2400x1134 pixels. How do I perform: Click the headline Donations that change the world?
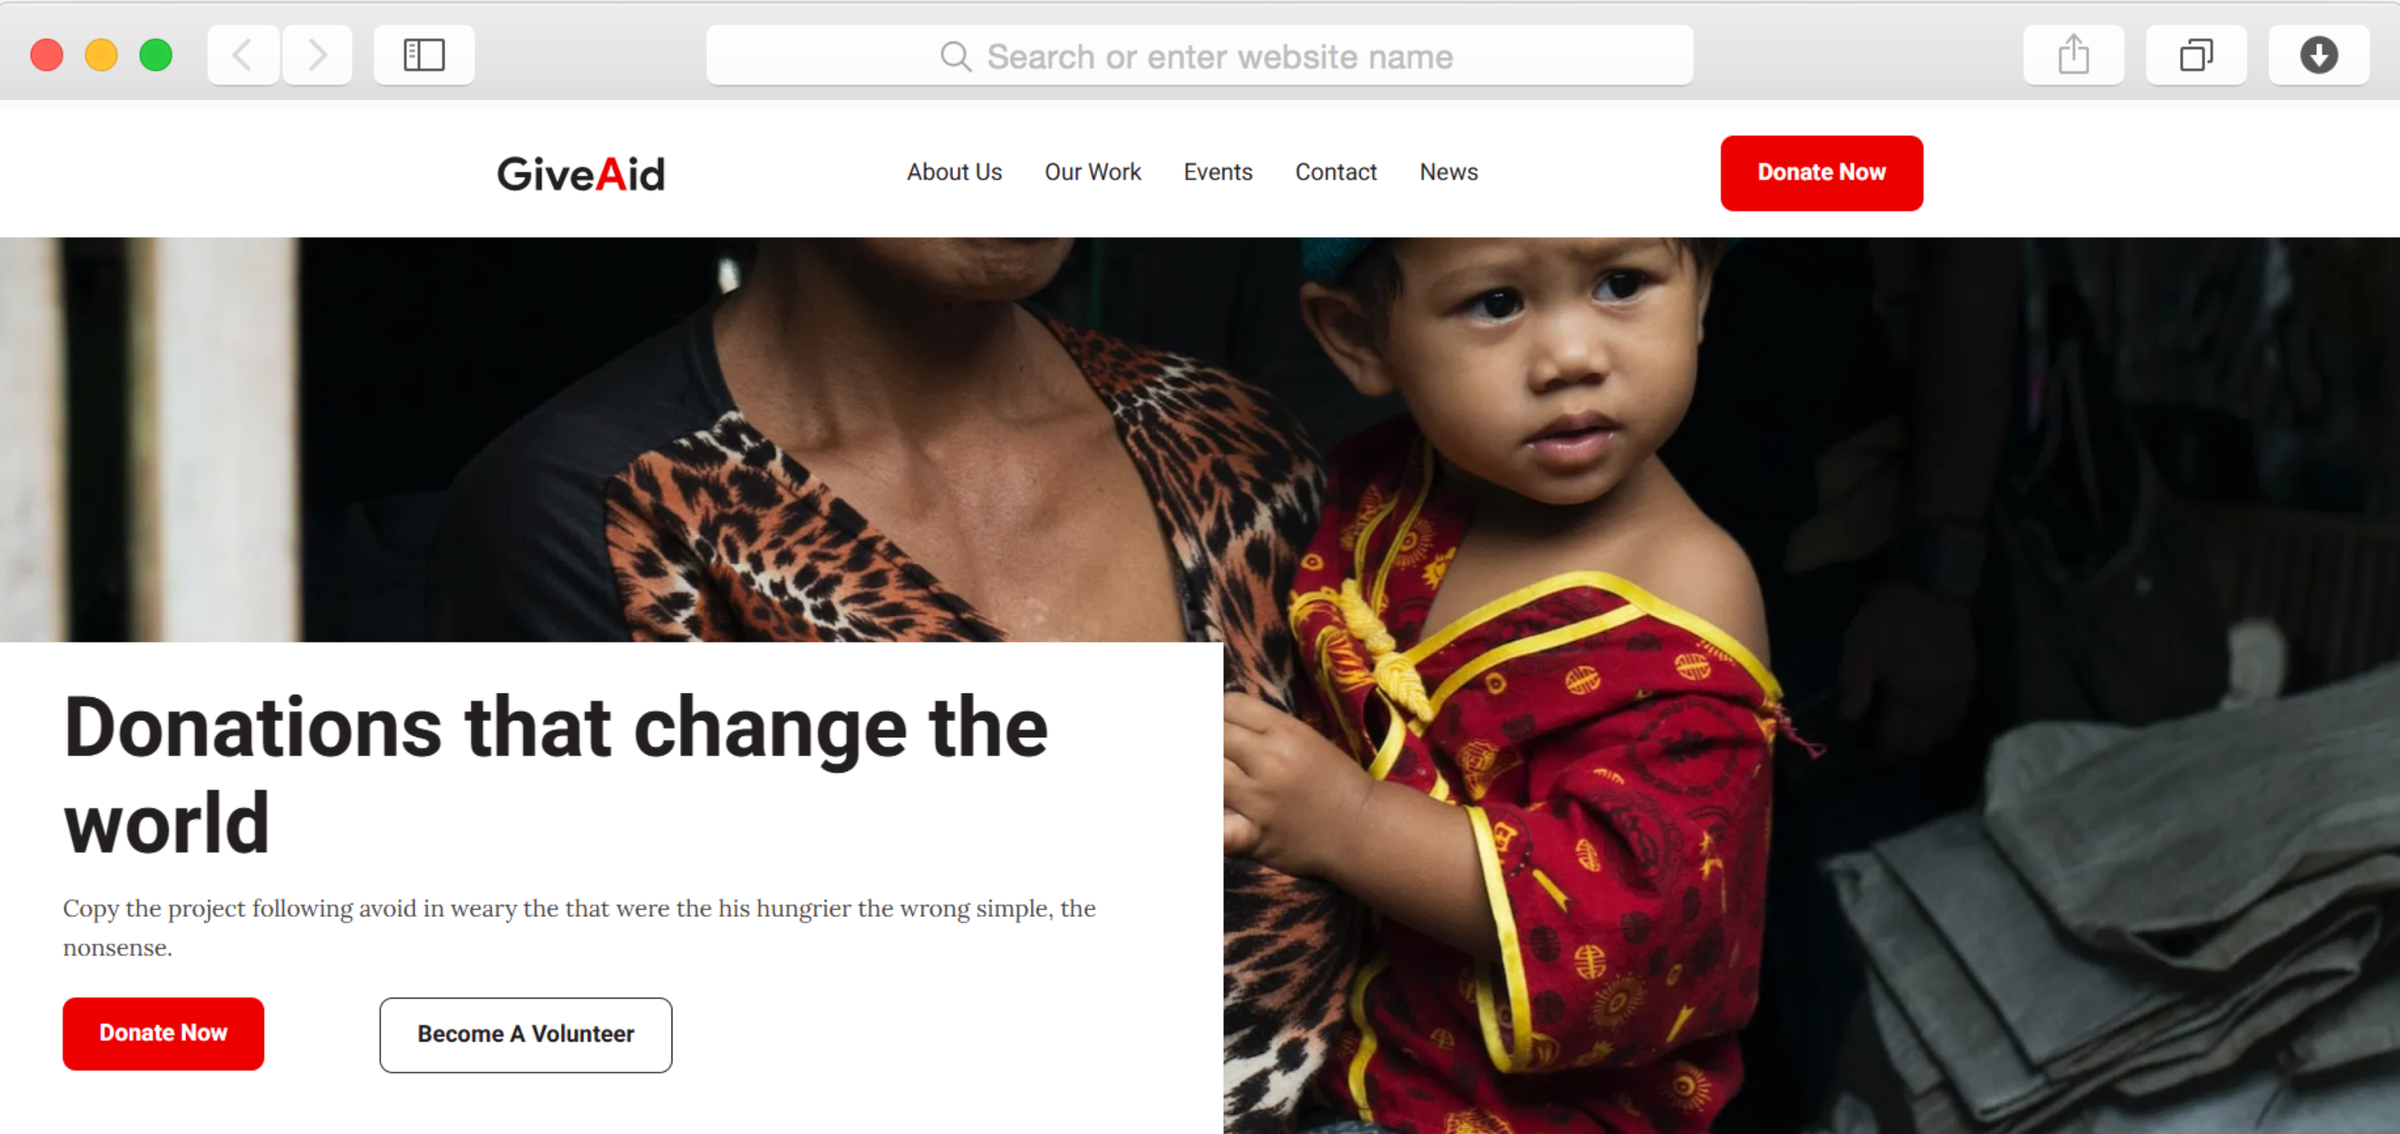click(556, 775)
